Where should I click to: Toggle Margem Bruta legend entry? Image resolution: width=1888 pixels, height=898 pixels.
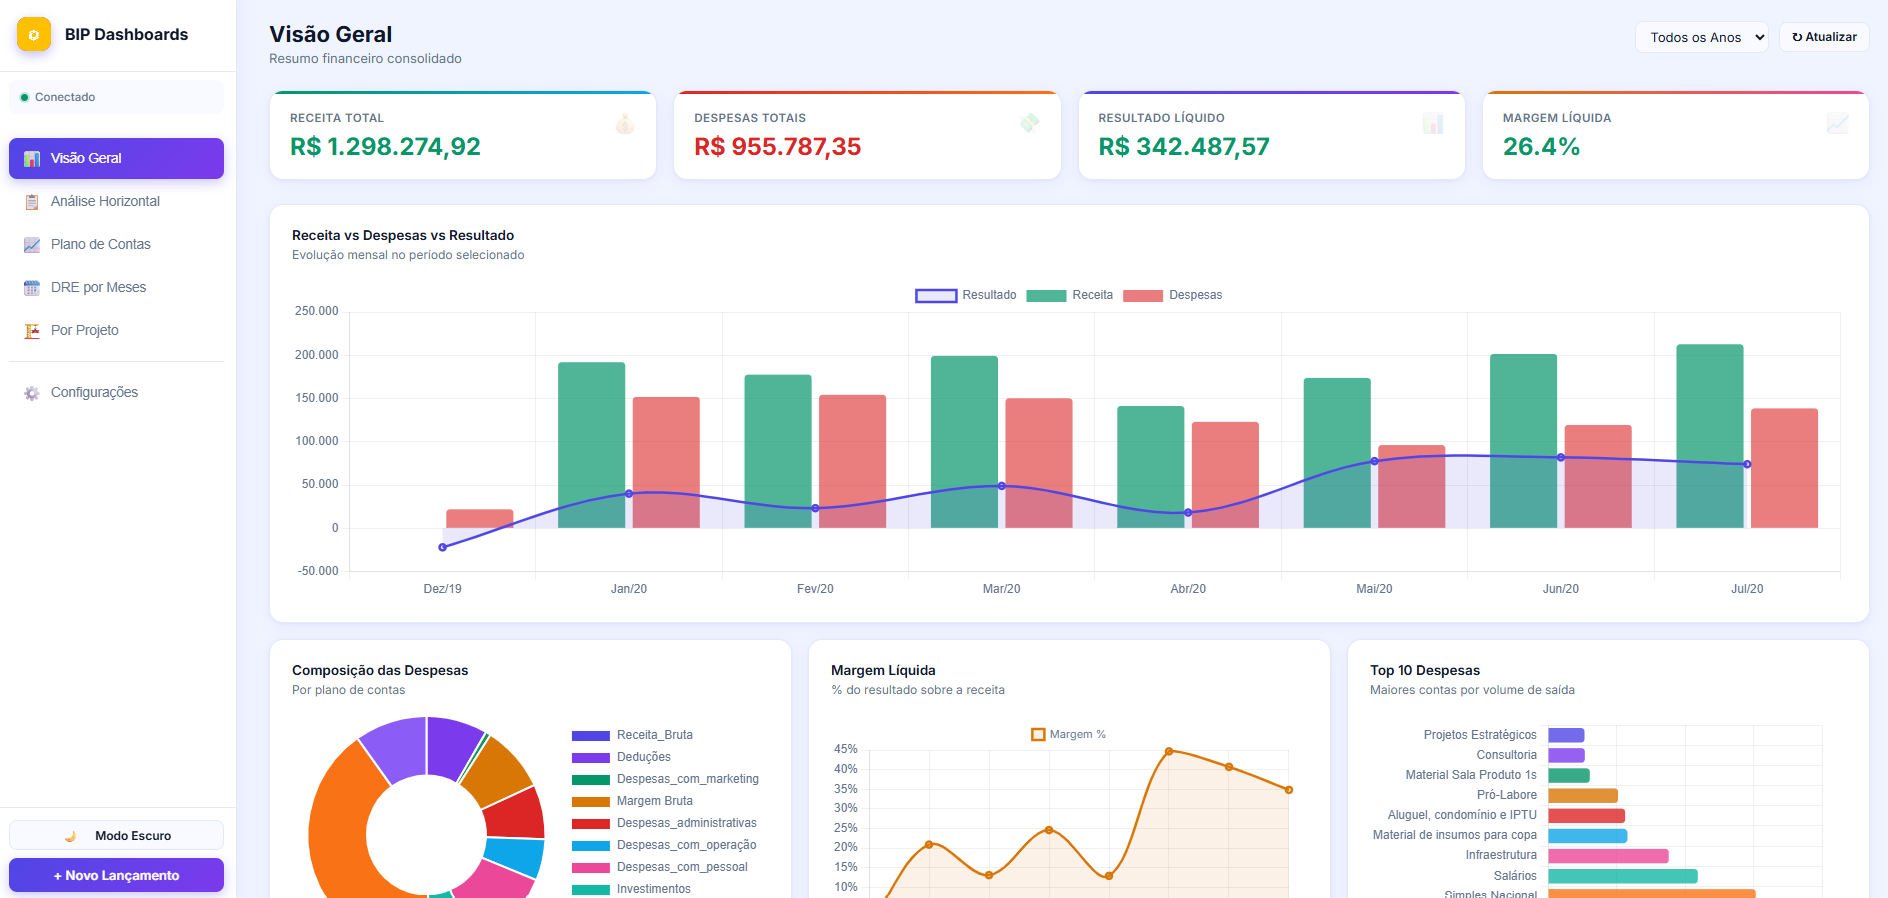pos(632,801)
